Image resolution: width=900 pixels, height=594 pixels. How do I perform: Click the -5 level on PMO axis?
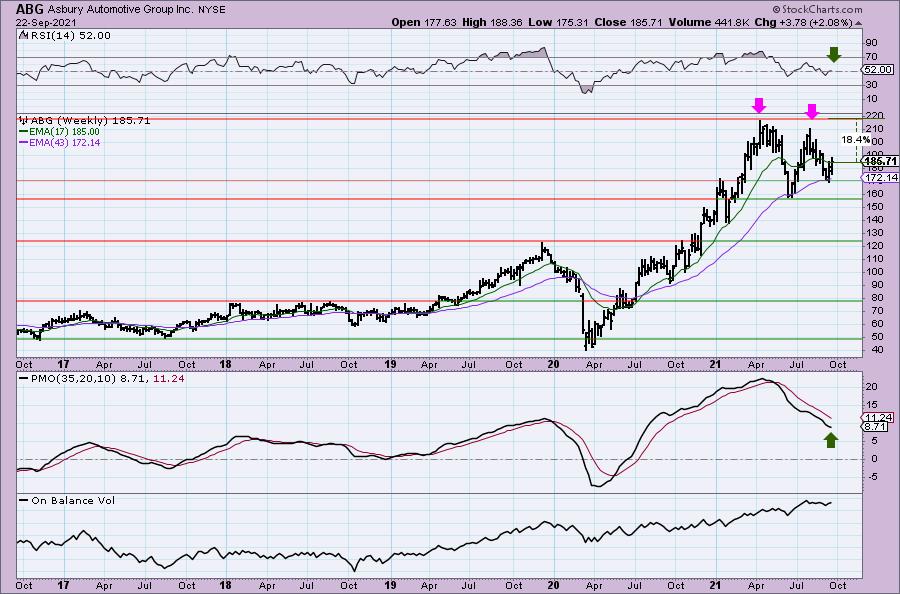pyautogui.click(x=871, y=476)
